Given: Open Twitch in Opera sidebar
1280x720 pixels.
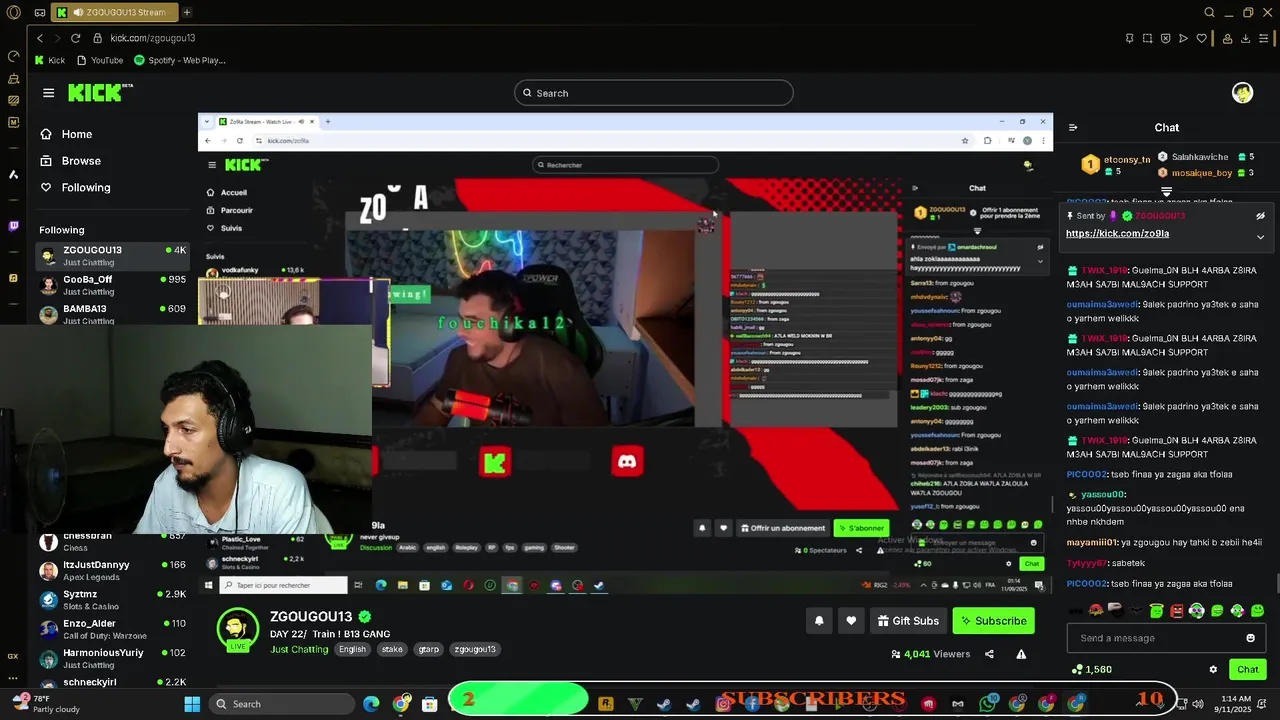Looking at the screenshot, I should (13, 226).
